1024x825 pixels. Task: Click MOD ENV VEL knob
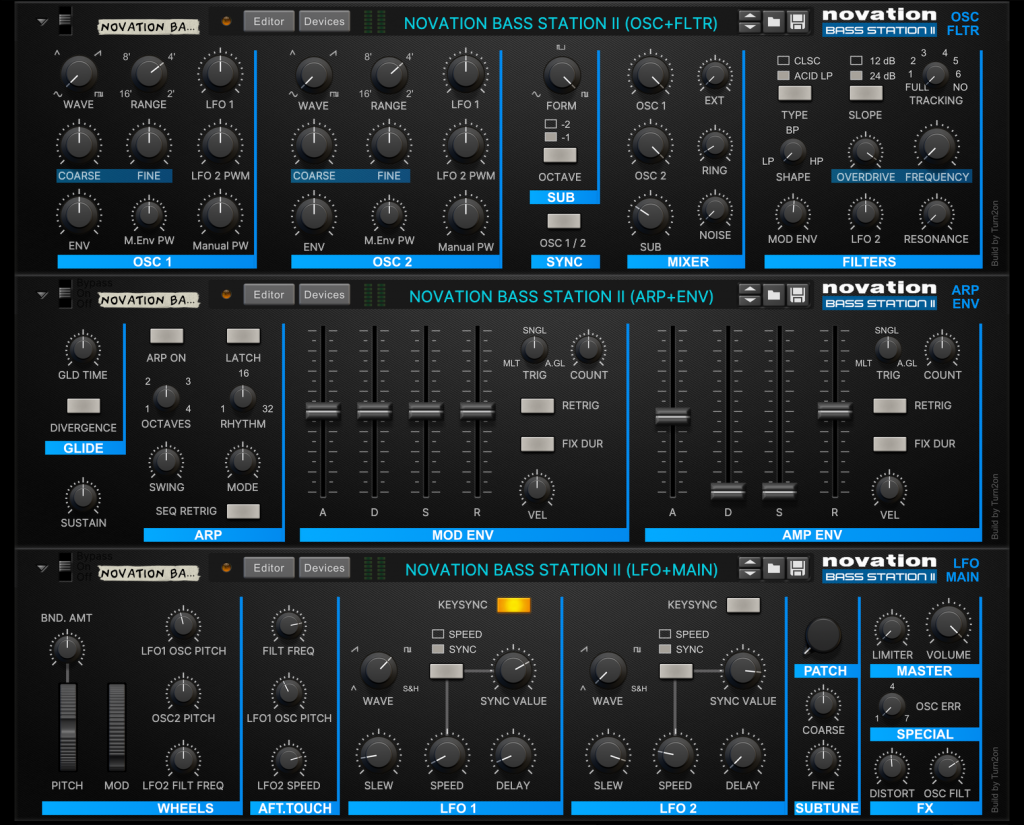pyautogui.click(x=537, y=488)
